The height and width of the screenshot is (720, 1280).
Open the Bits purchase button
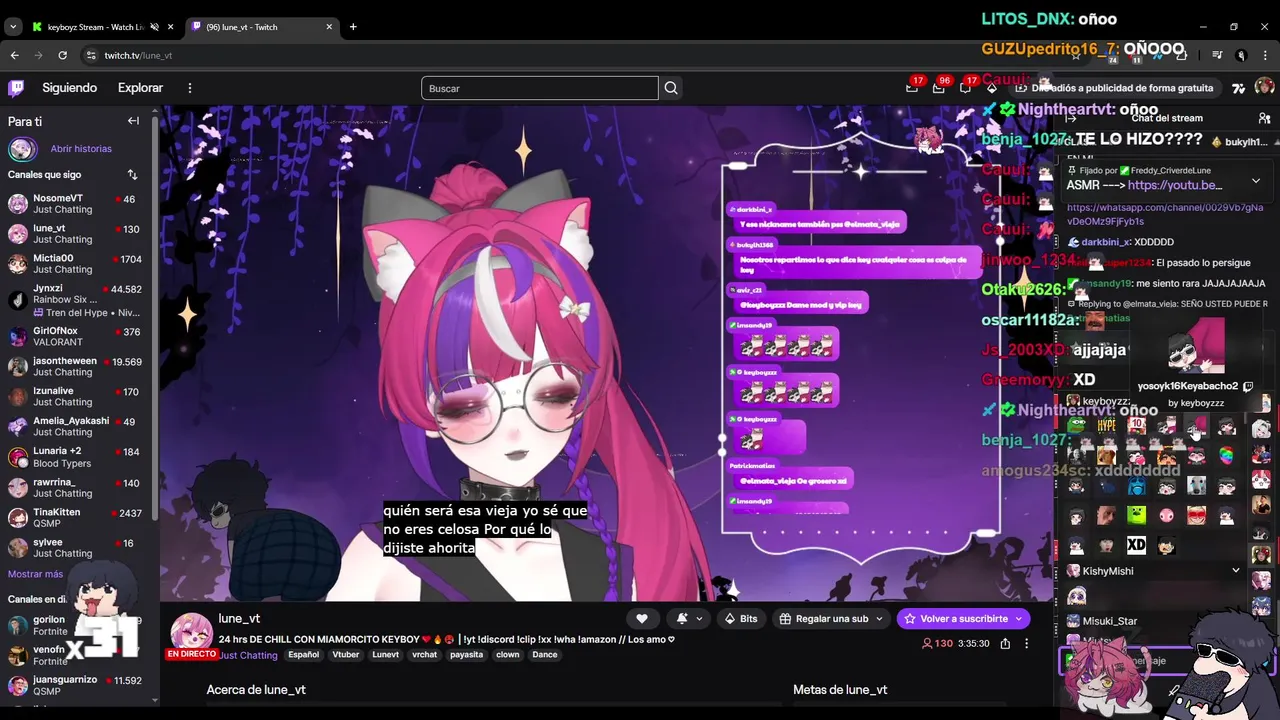[x=741, y=619]
